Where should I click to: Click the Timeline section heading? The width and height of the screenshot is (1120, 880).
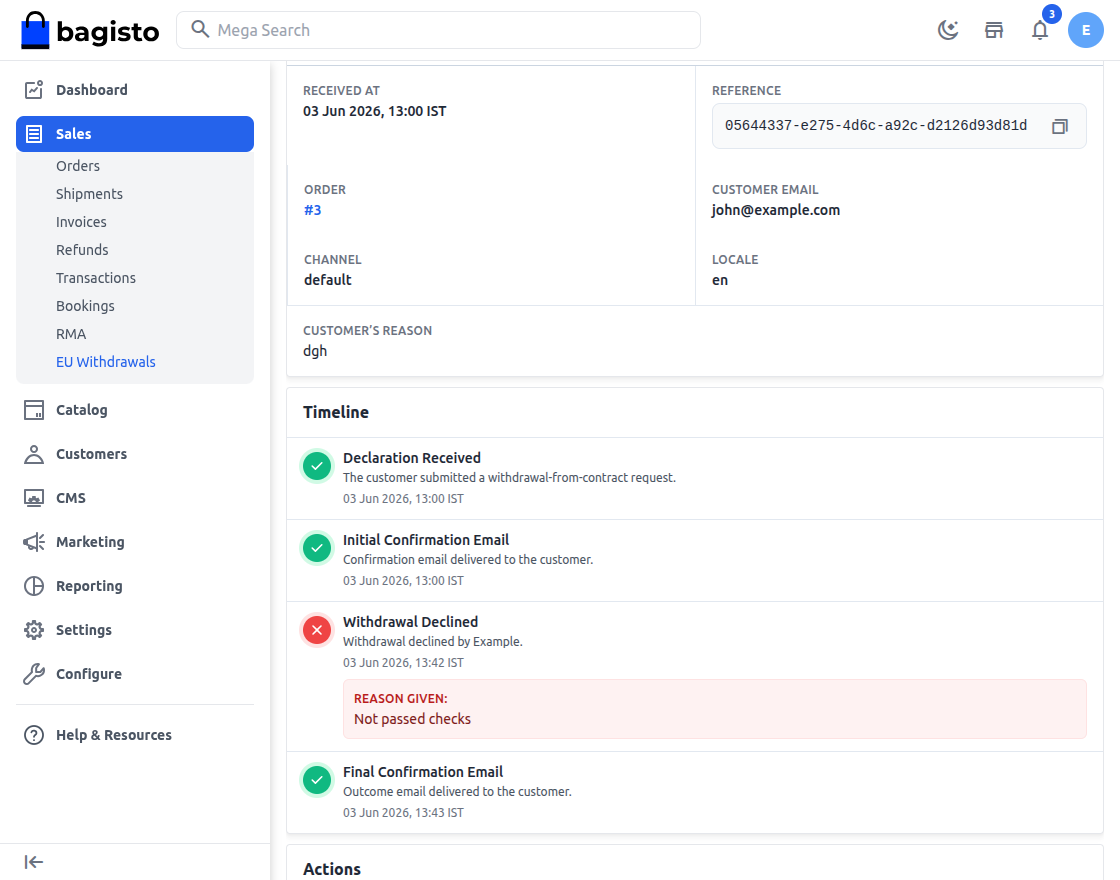(336, 412)
